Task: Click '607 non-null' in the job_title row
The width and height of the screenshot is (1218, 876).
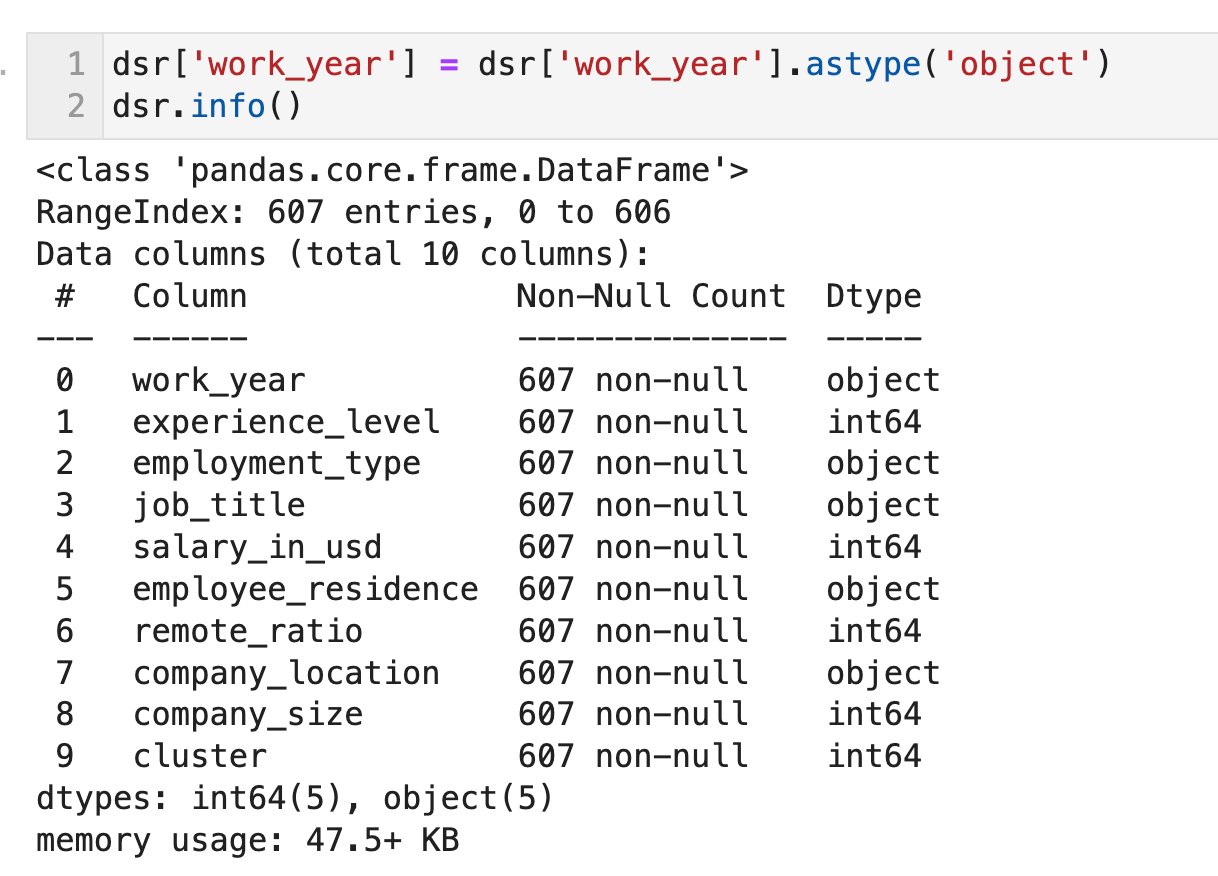Action: (632, 505)
